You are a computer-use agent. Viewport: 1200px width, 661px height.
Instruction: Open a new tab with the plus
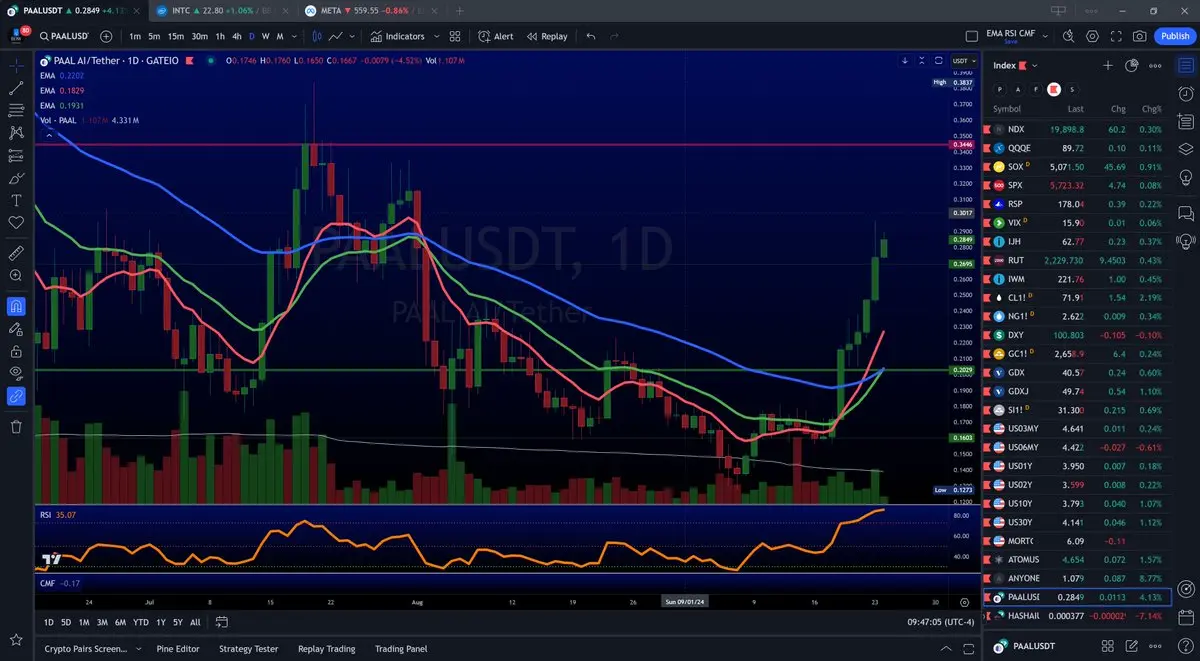pyautogui.click(x=459, y=10)
